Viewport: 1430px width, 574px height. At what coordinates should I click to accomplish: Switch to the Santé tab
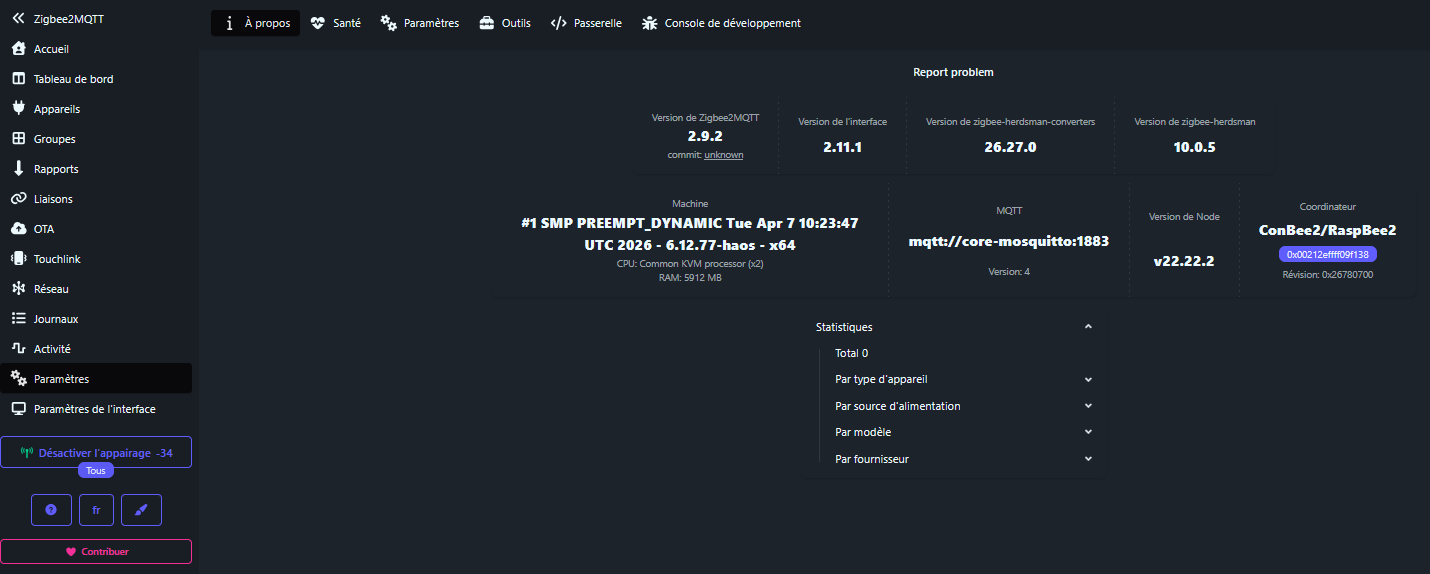[335, 23]
